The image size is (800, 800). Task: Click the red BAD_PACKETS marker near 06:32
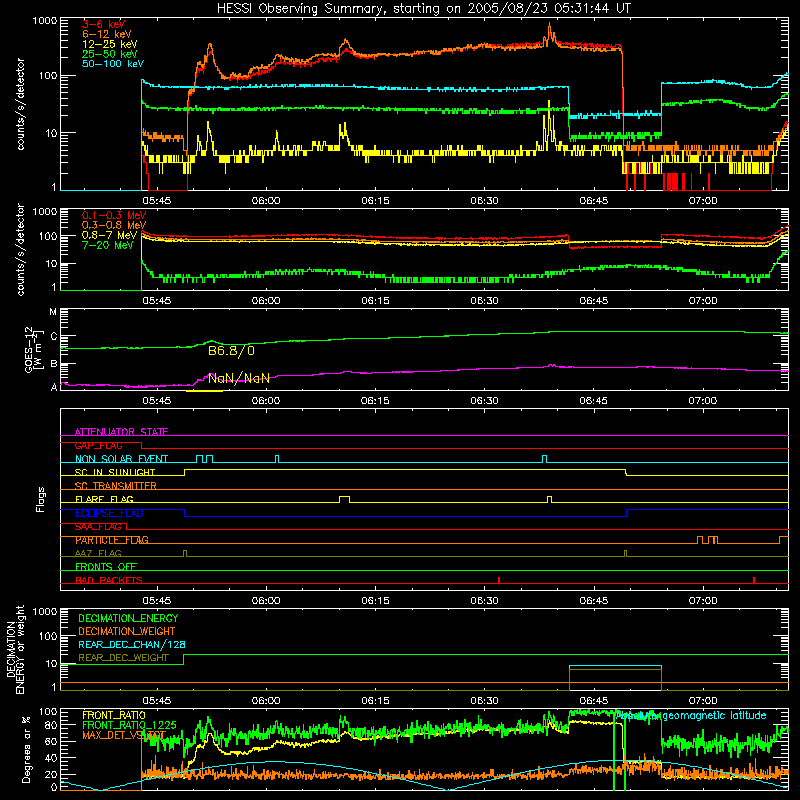(x=499, y=580)
